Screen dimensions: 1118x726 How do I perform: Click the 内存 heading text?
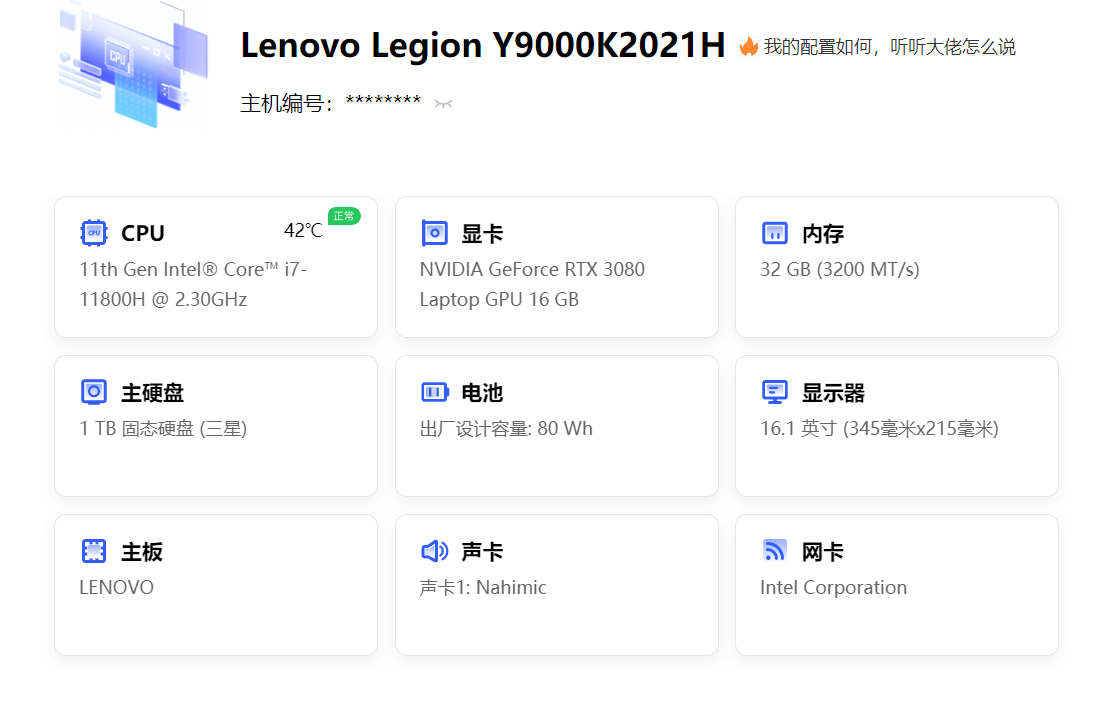pos(823,233)
